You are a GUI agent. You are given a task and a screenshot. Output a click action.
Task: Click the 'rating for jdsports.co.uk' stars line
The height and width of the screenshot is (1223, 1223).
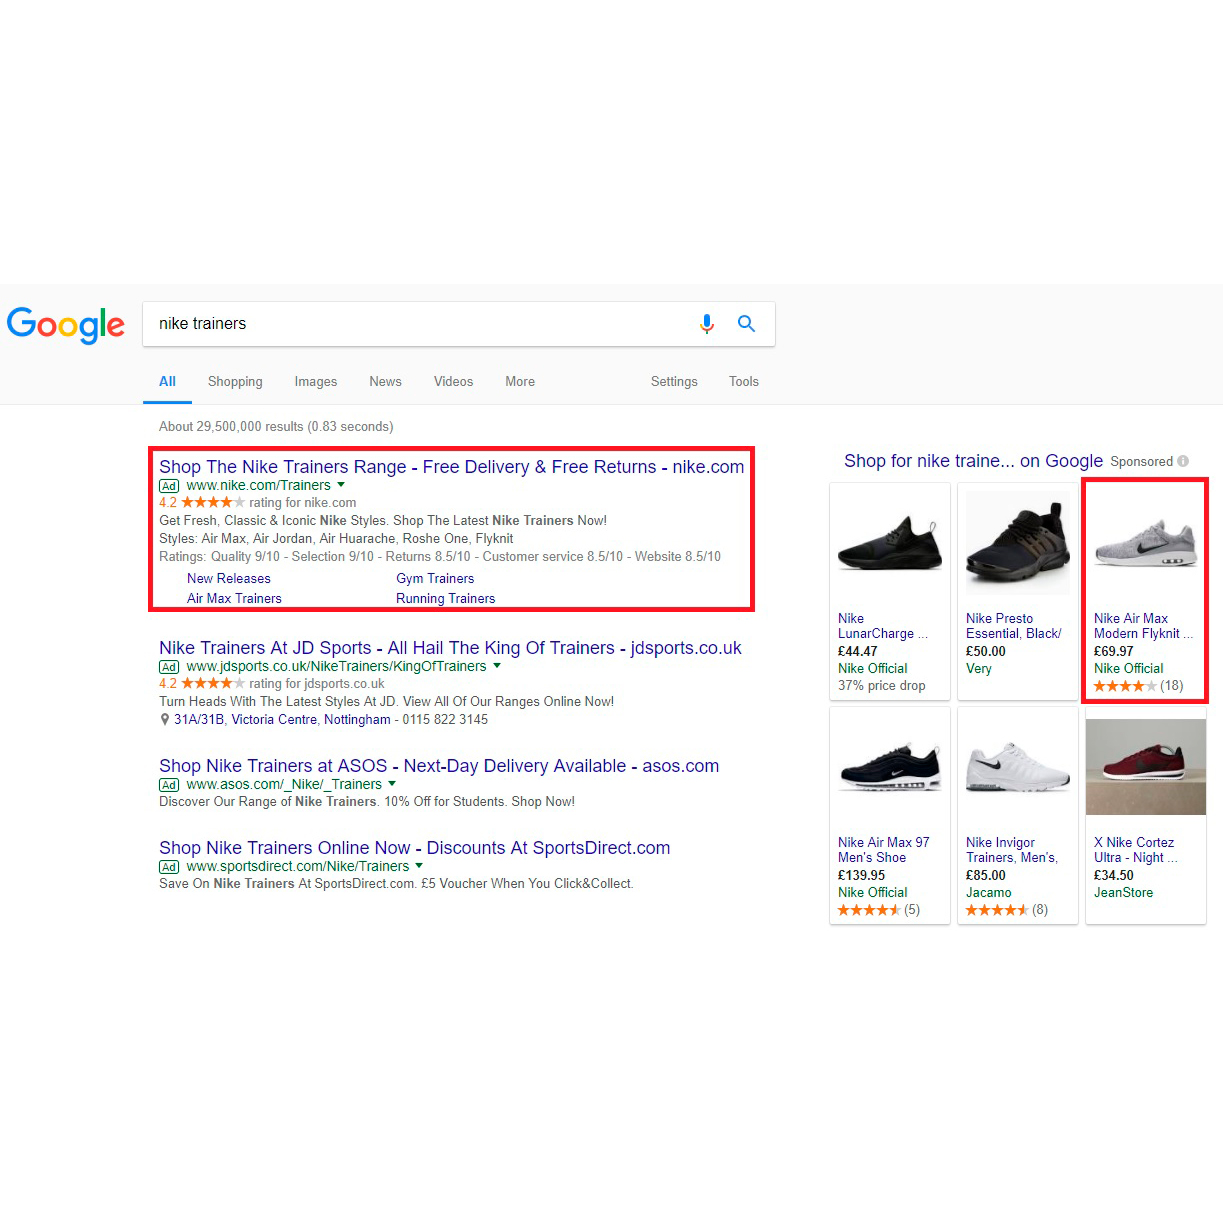(x=272, y=684)
